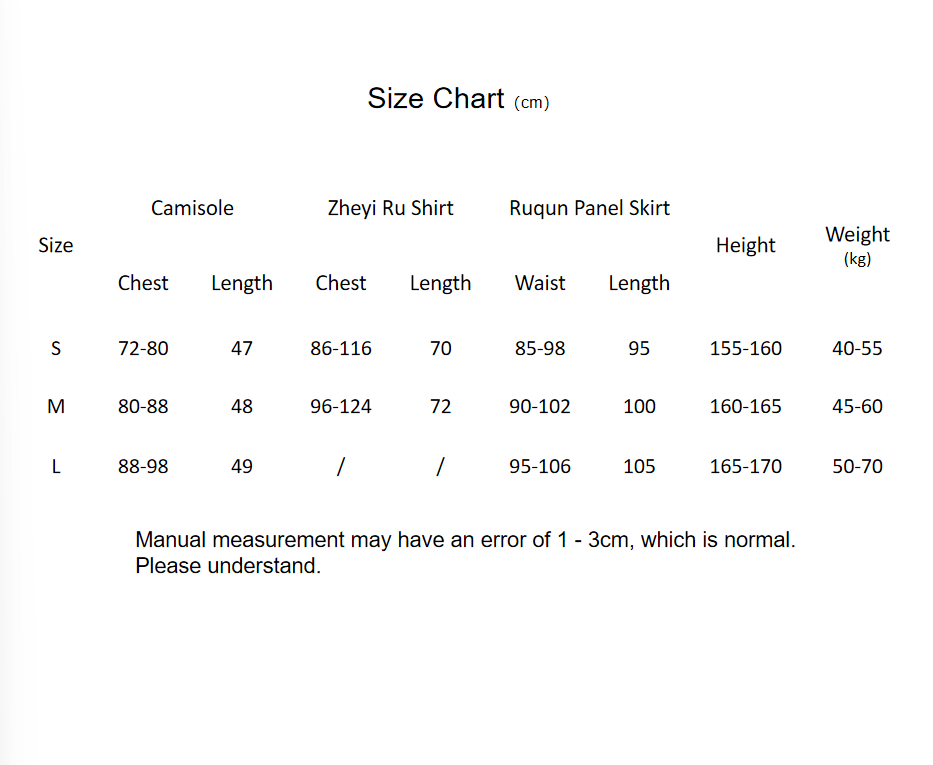Select the Camisole column group header

[x=192, y=208]
